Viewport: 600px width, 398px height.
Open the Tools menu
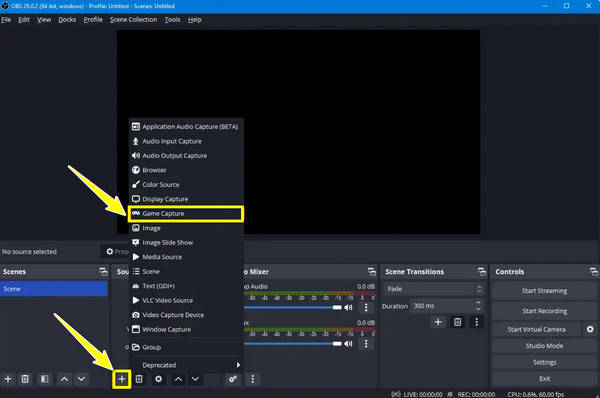(173, 20)
